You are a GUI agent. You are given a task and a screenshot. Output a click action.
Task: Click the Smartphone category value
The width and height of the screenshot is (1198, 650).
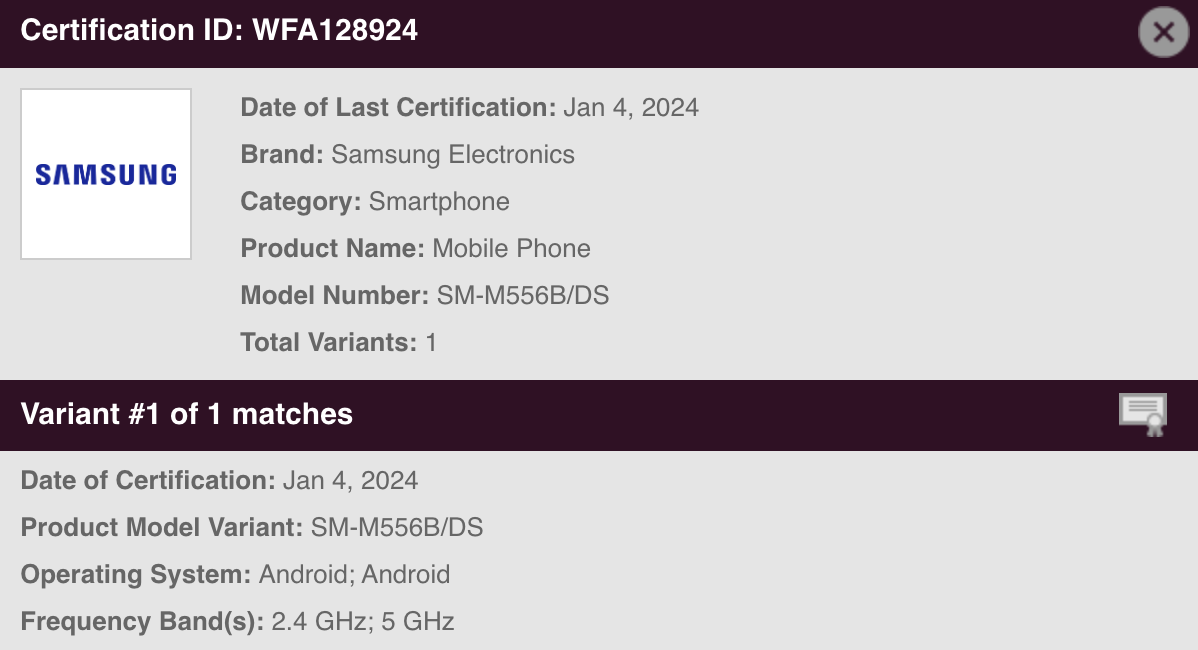(x=439, y=202)
